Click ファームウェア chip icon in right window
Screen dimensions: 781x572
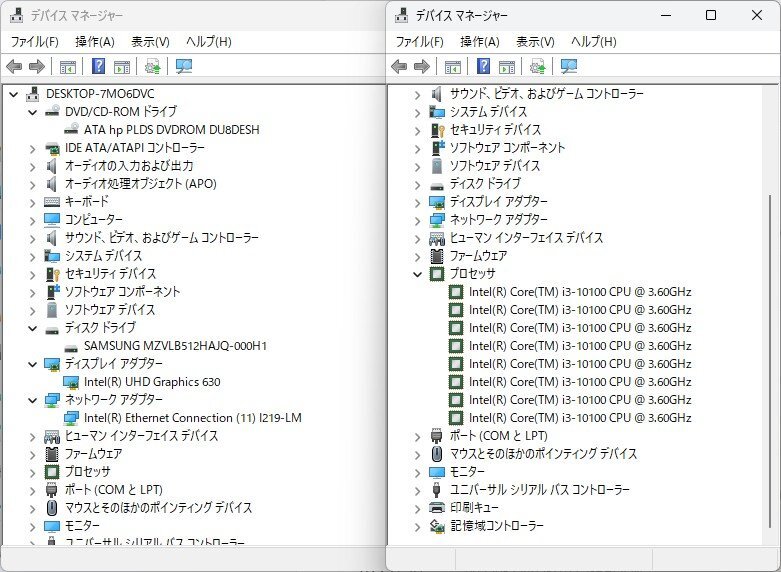click(x=437, y=256)
